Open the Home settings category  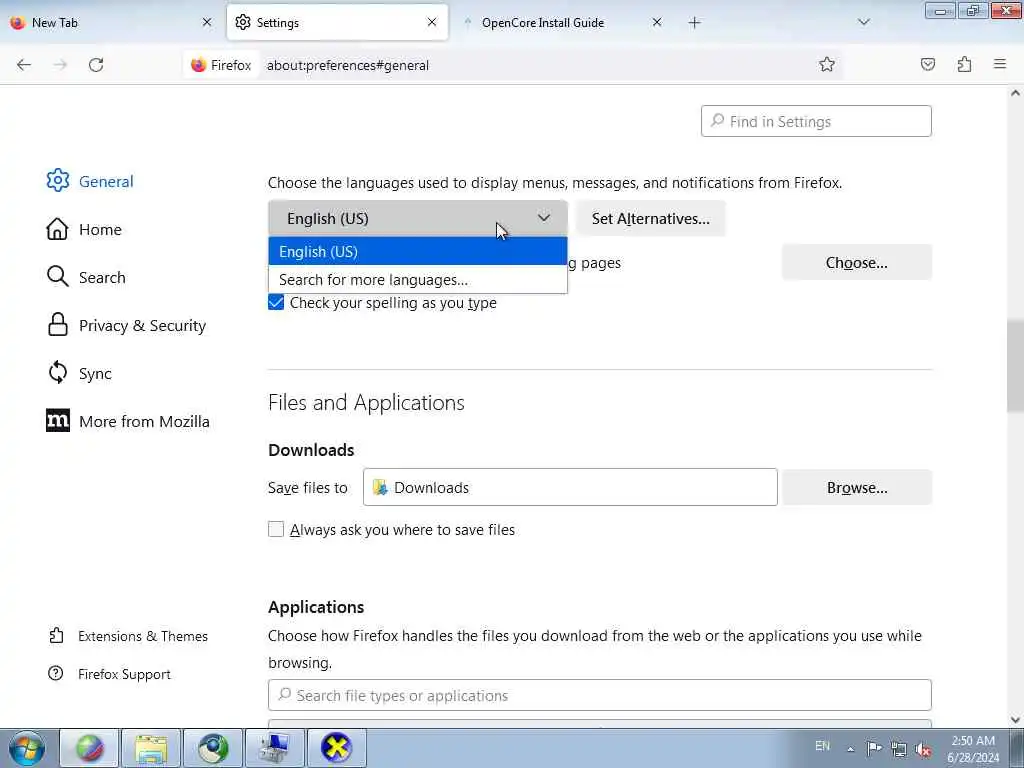tap(84, 229)
